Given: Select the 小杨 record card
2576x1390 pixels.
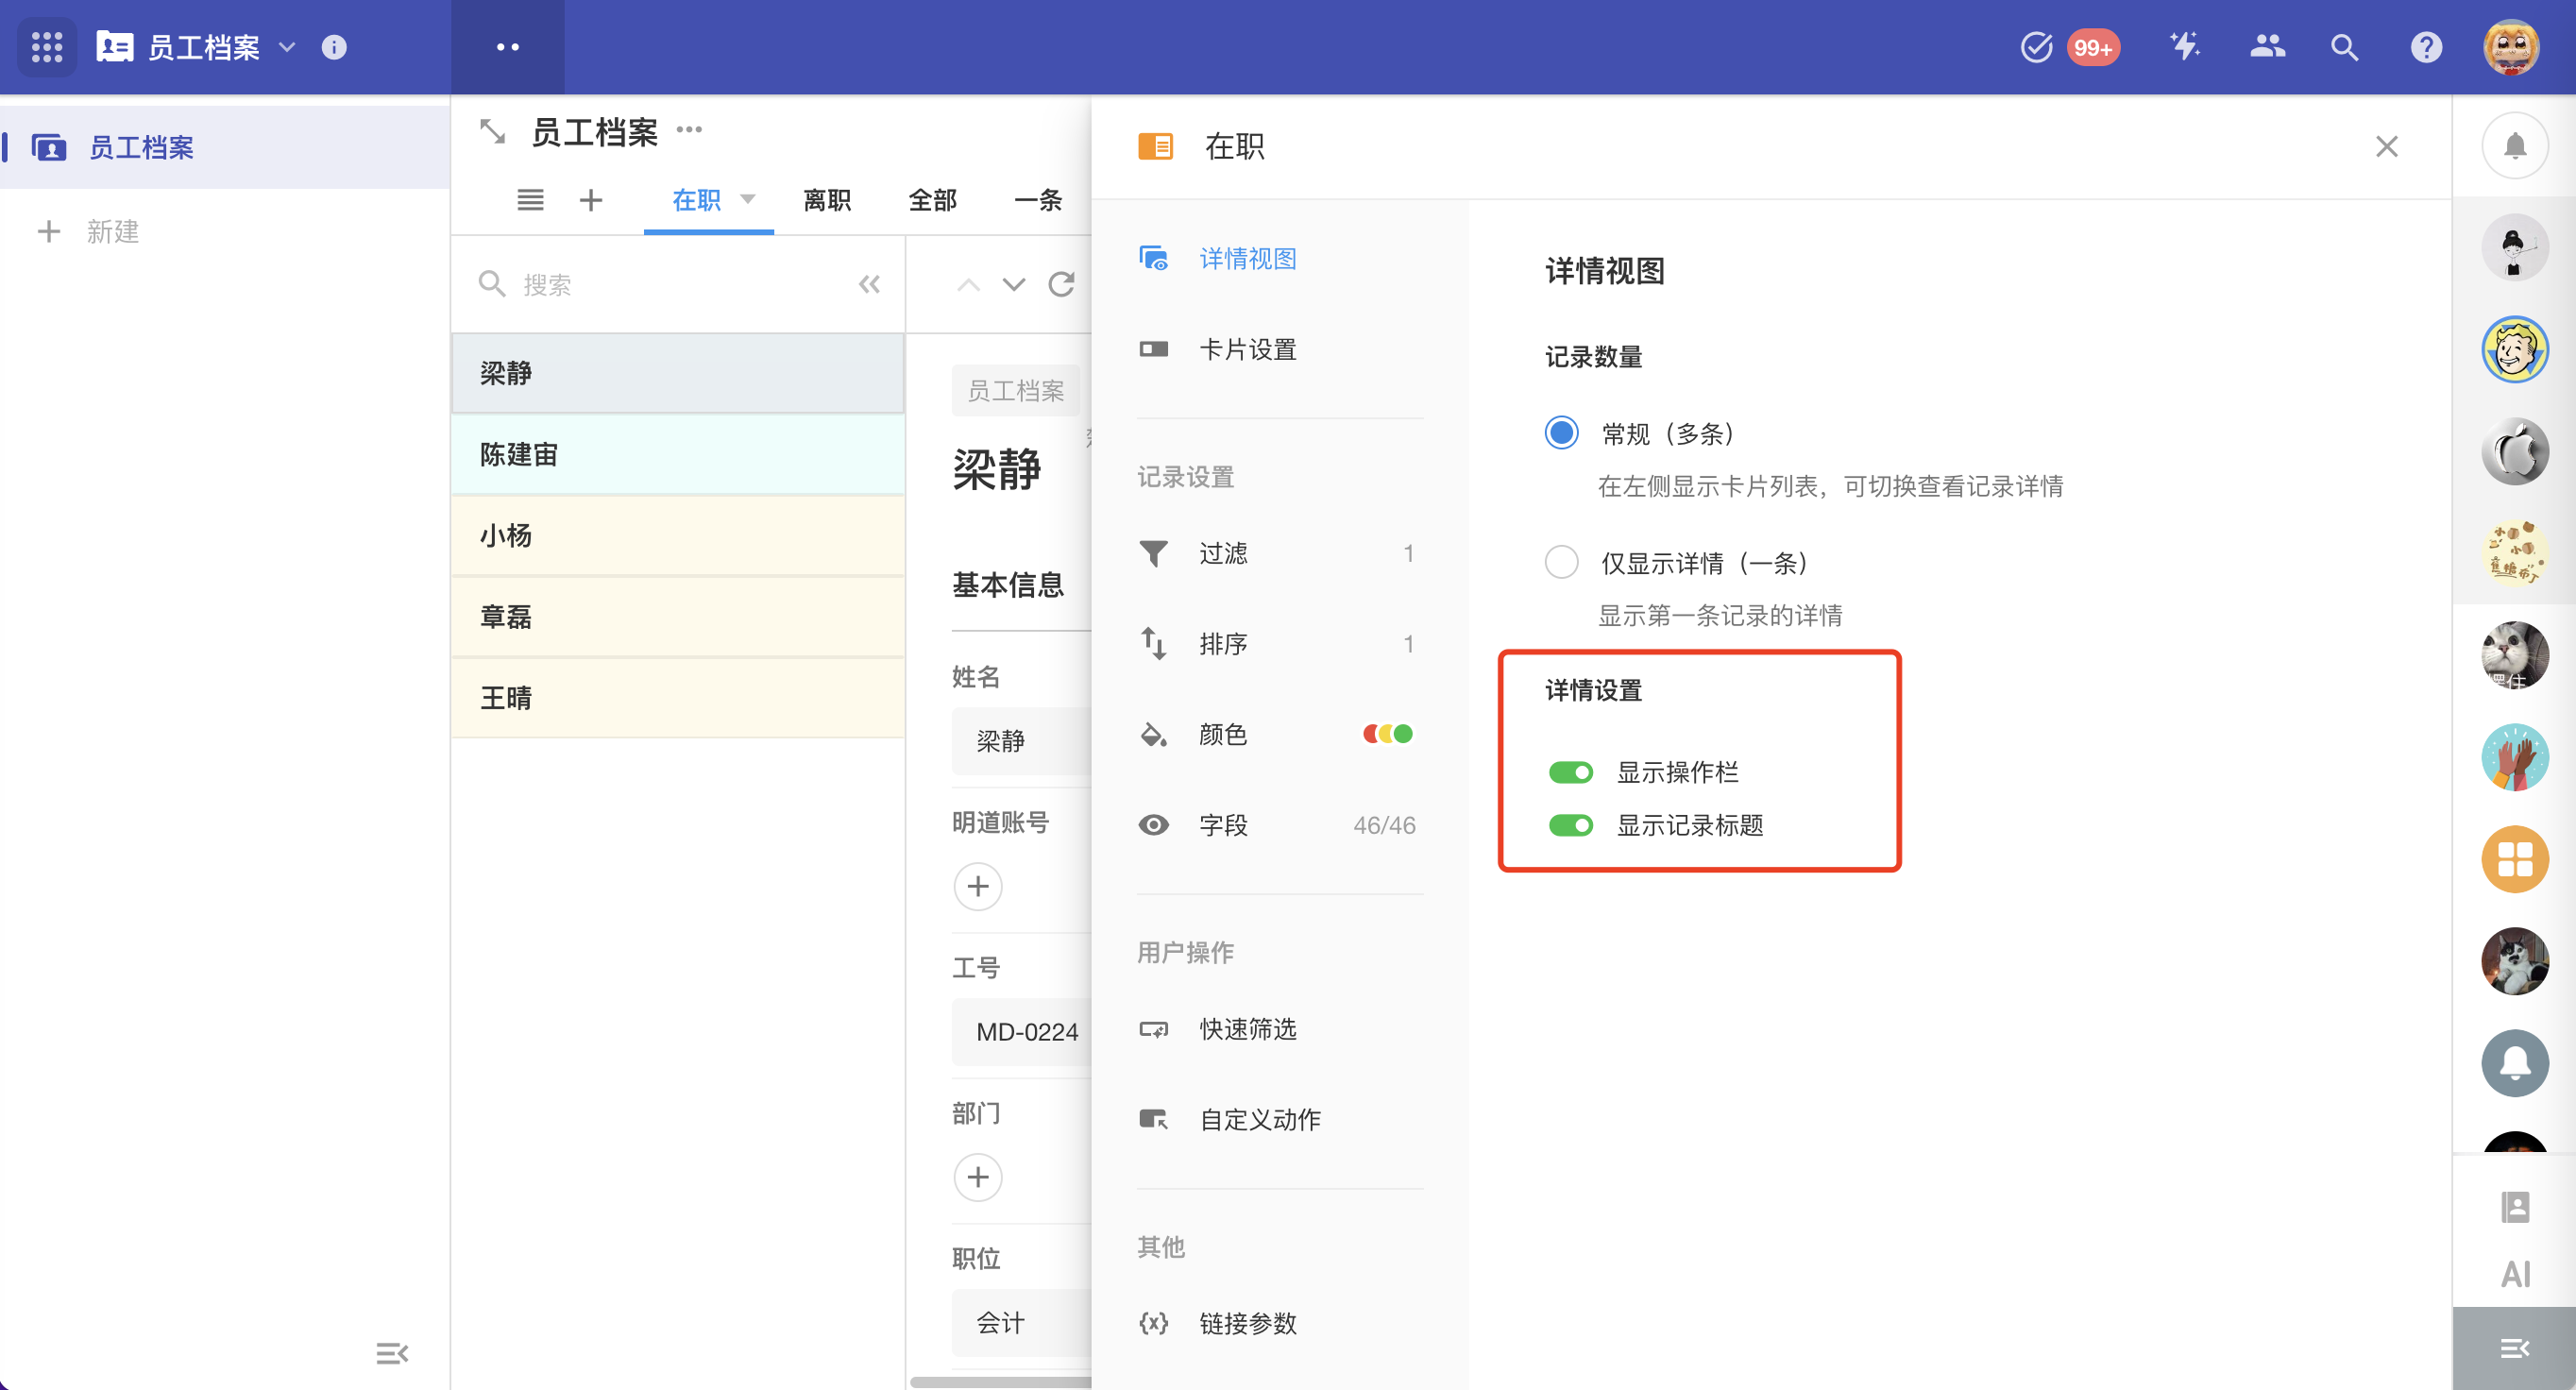Looking at the screenshot, I should pyautogui.click(x=678, y=535).
